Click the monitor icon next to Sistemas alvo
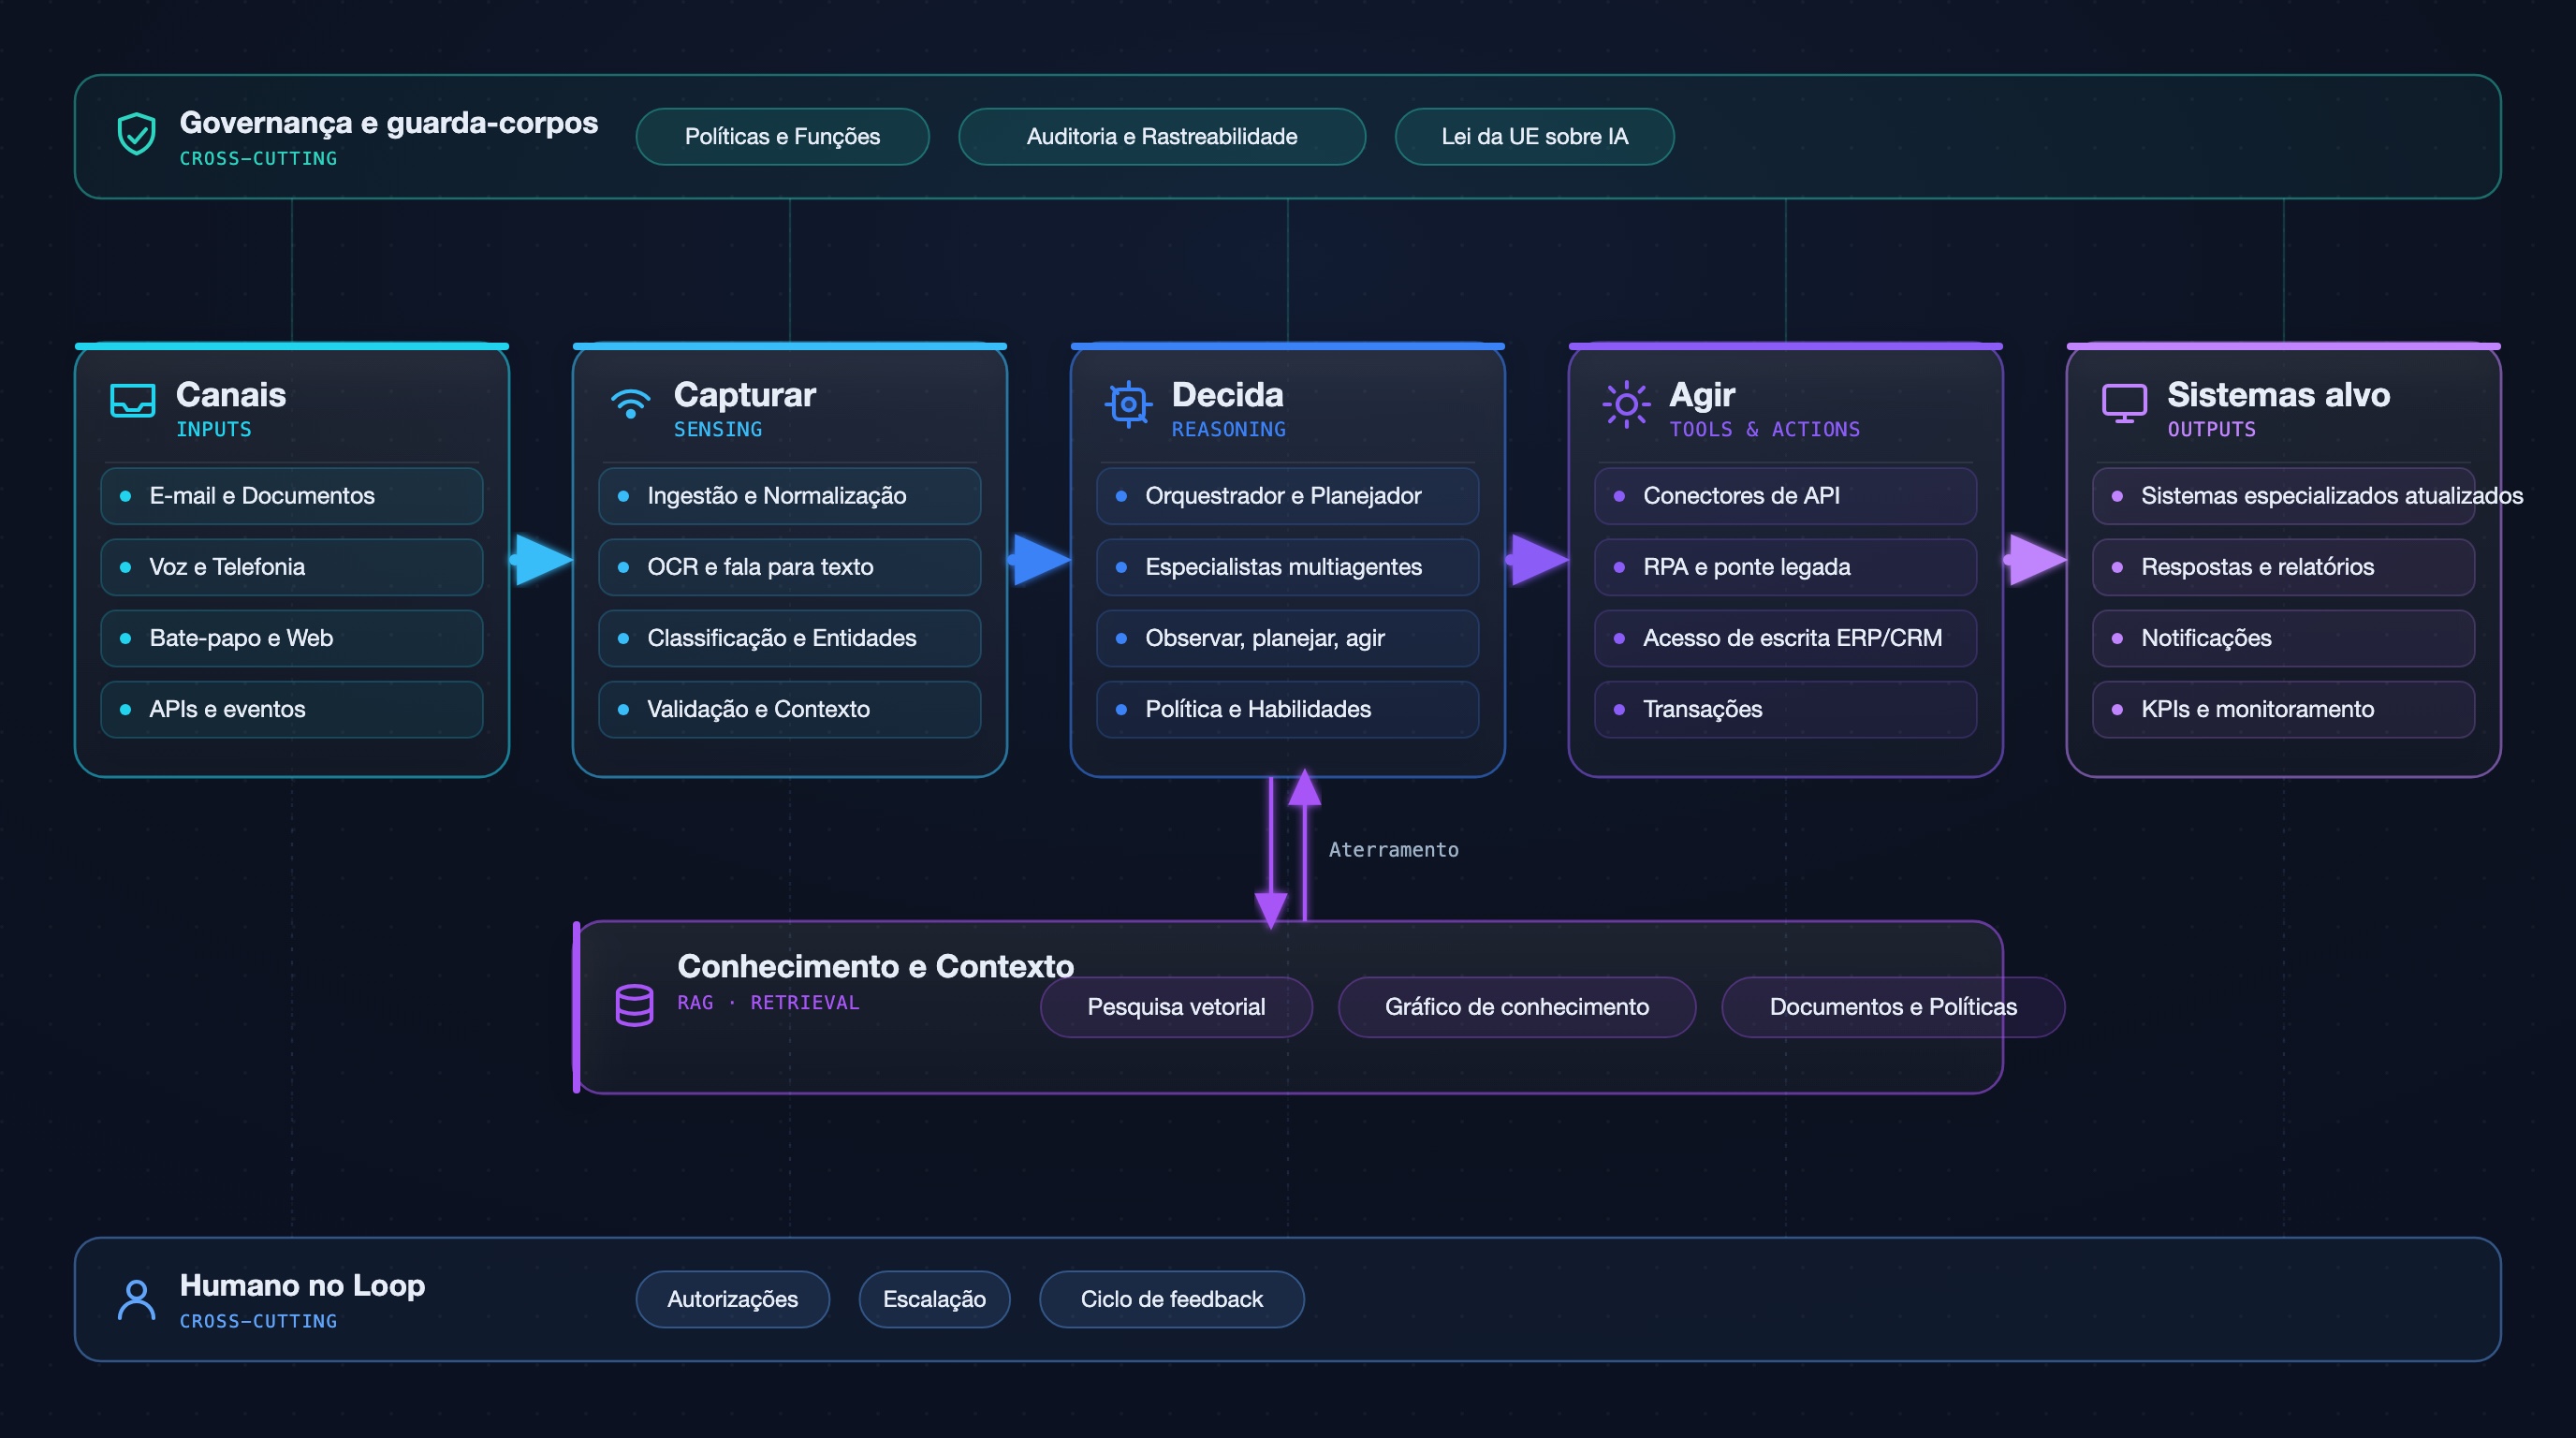This screenshot has height=1438, width=2576. click(2124, 403)
